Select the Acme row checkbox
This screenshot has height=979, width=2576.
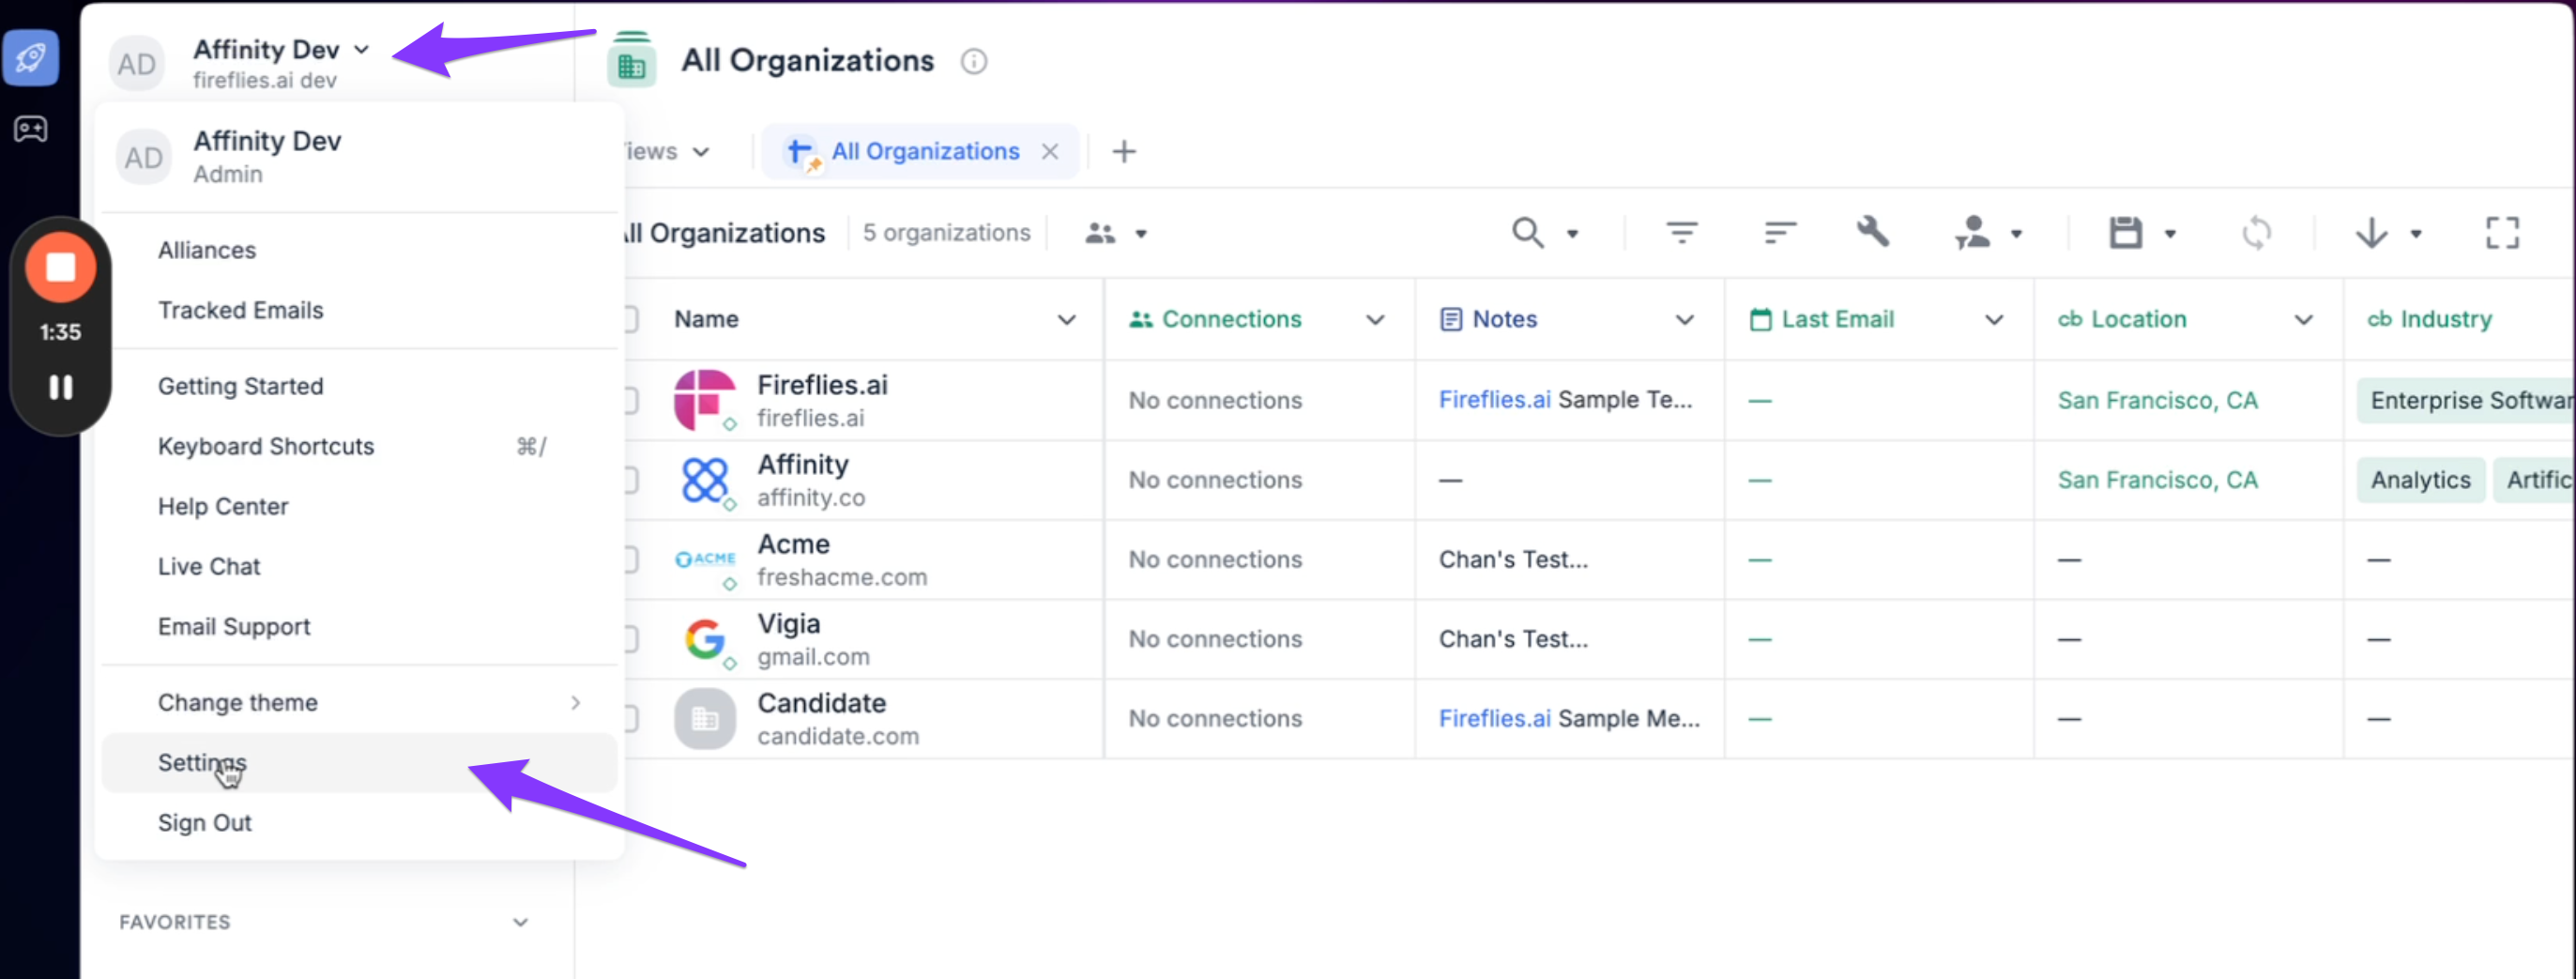tap(631, 559)
